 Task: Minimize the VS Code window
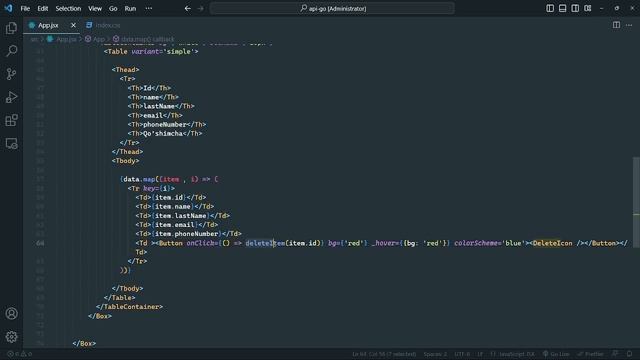pyautogui.click(x=602, y=8)
